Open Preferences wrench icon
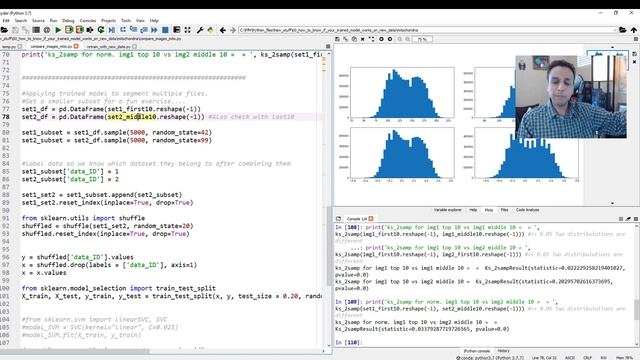 [x=200, y=30]
